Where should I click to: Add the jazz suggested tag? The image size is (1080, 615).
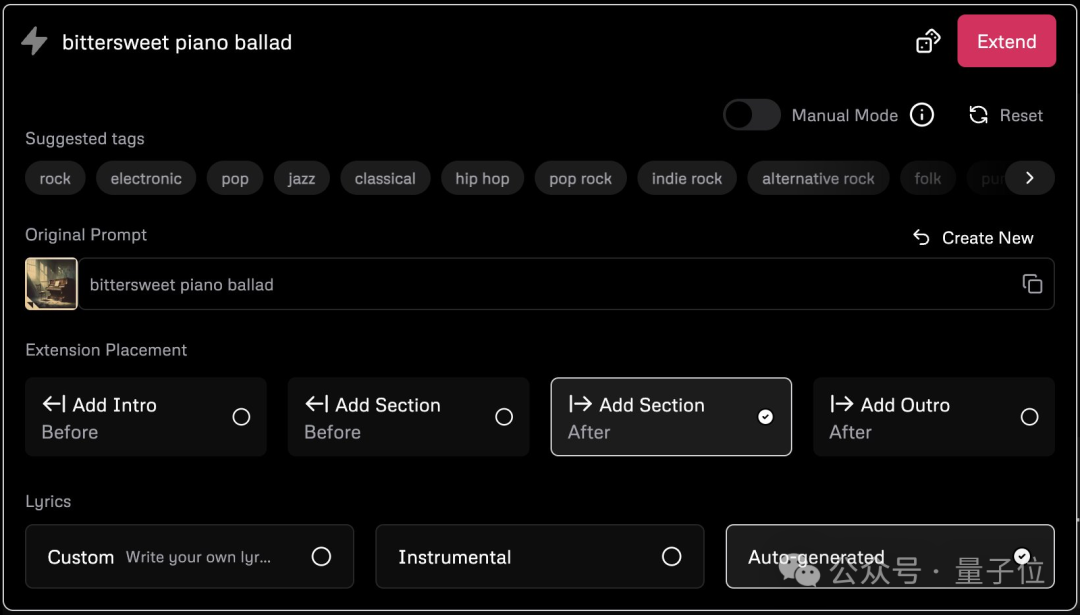click(302, 178)
